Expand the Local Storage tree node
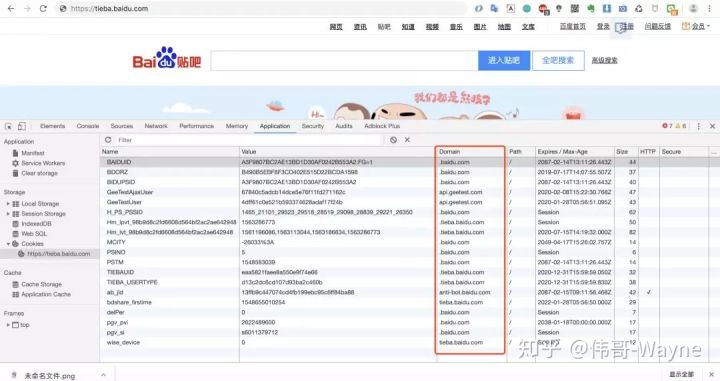 [x=8, y=203]
